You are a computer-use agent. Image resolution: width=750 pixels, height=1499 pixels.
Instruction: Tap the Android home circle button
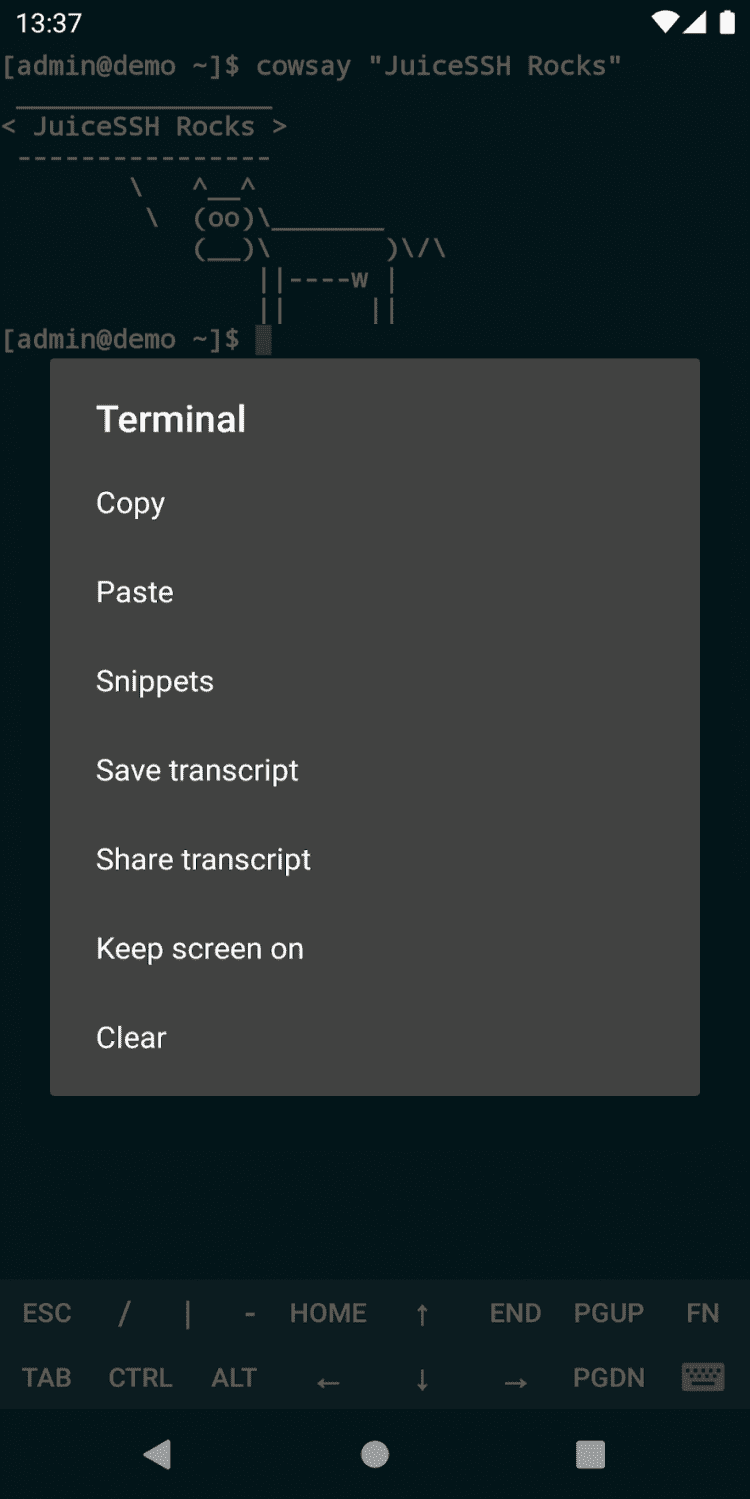tap(375, 1454)
